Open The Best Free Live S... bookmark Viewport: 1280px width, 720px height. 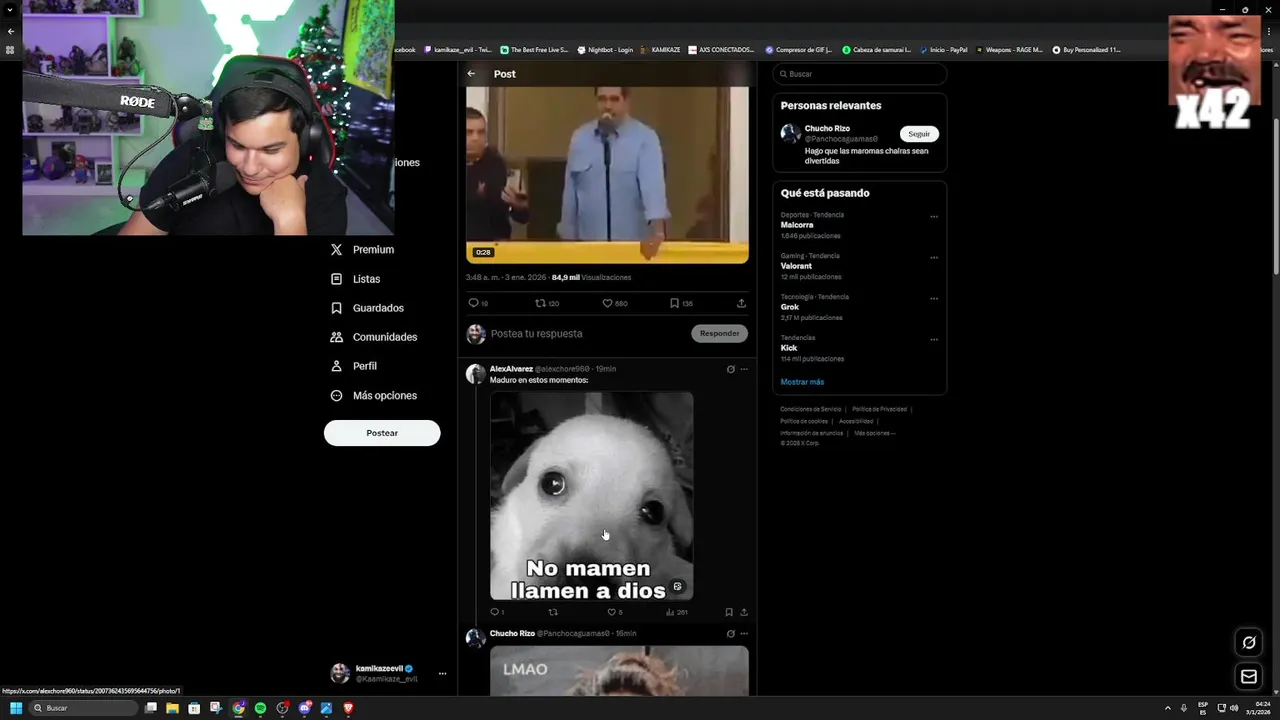point(534,49)
